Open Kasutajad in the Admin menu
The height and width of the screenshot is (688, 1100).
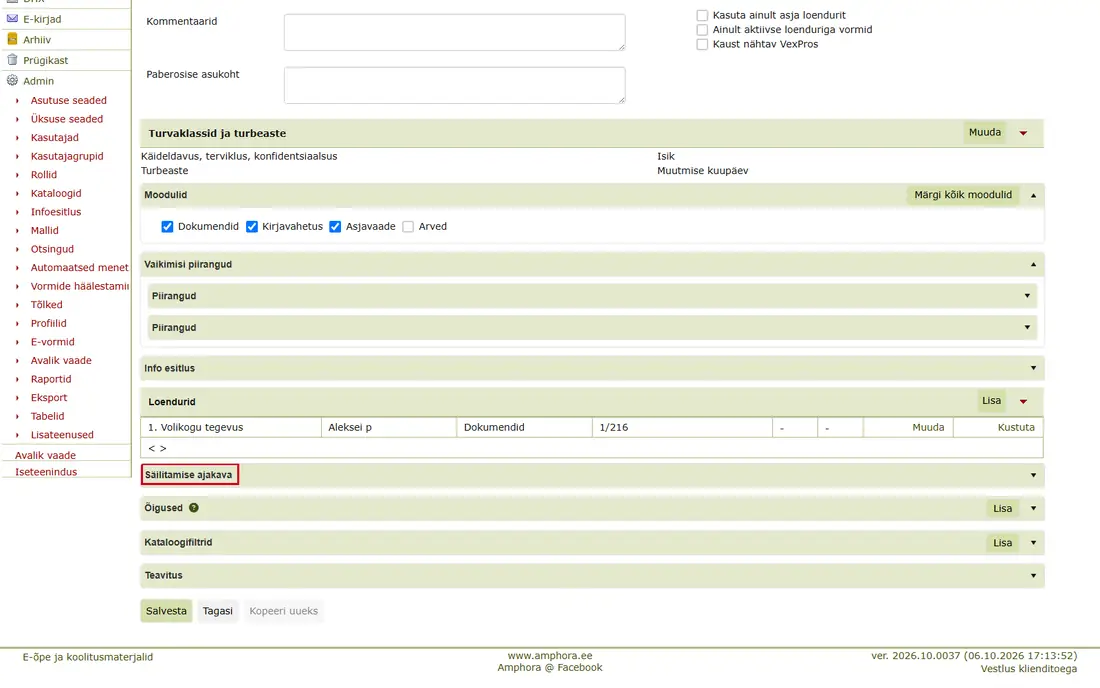(x=55, y=137)
